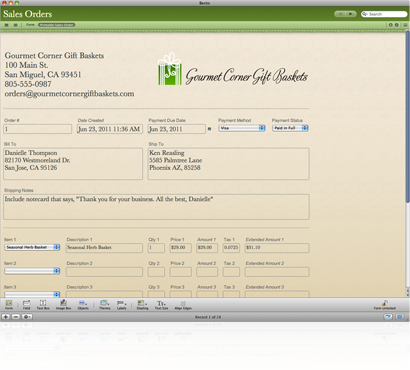Click the Tax 1 field

231,248
